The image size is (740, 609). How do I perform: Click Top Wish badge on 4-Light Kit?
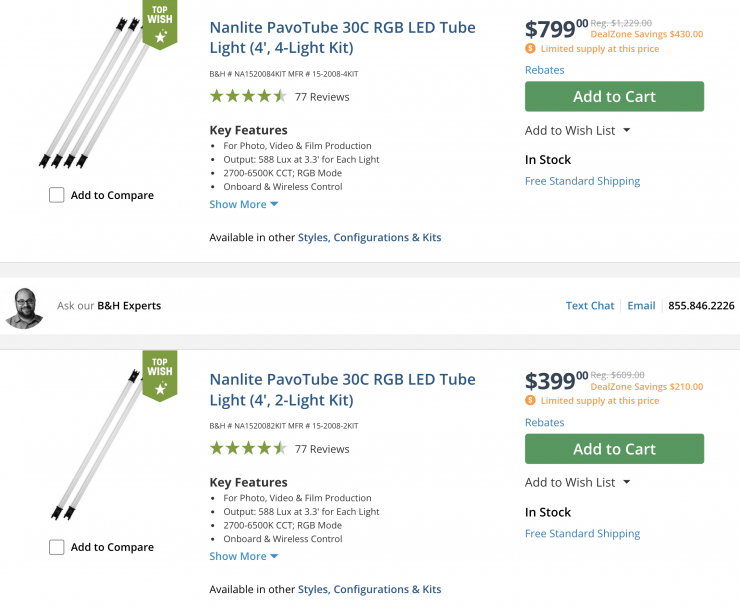tap(159, 23)
